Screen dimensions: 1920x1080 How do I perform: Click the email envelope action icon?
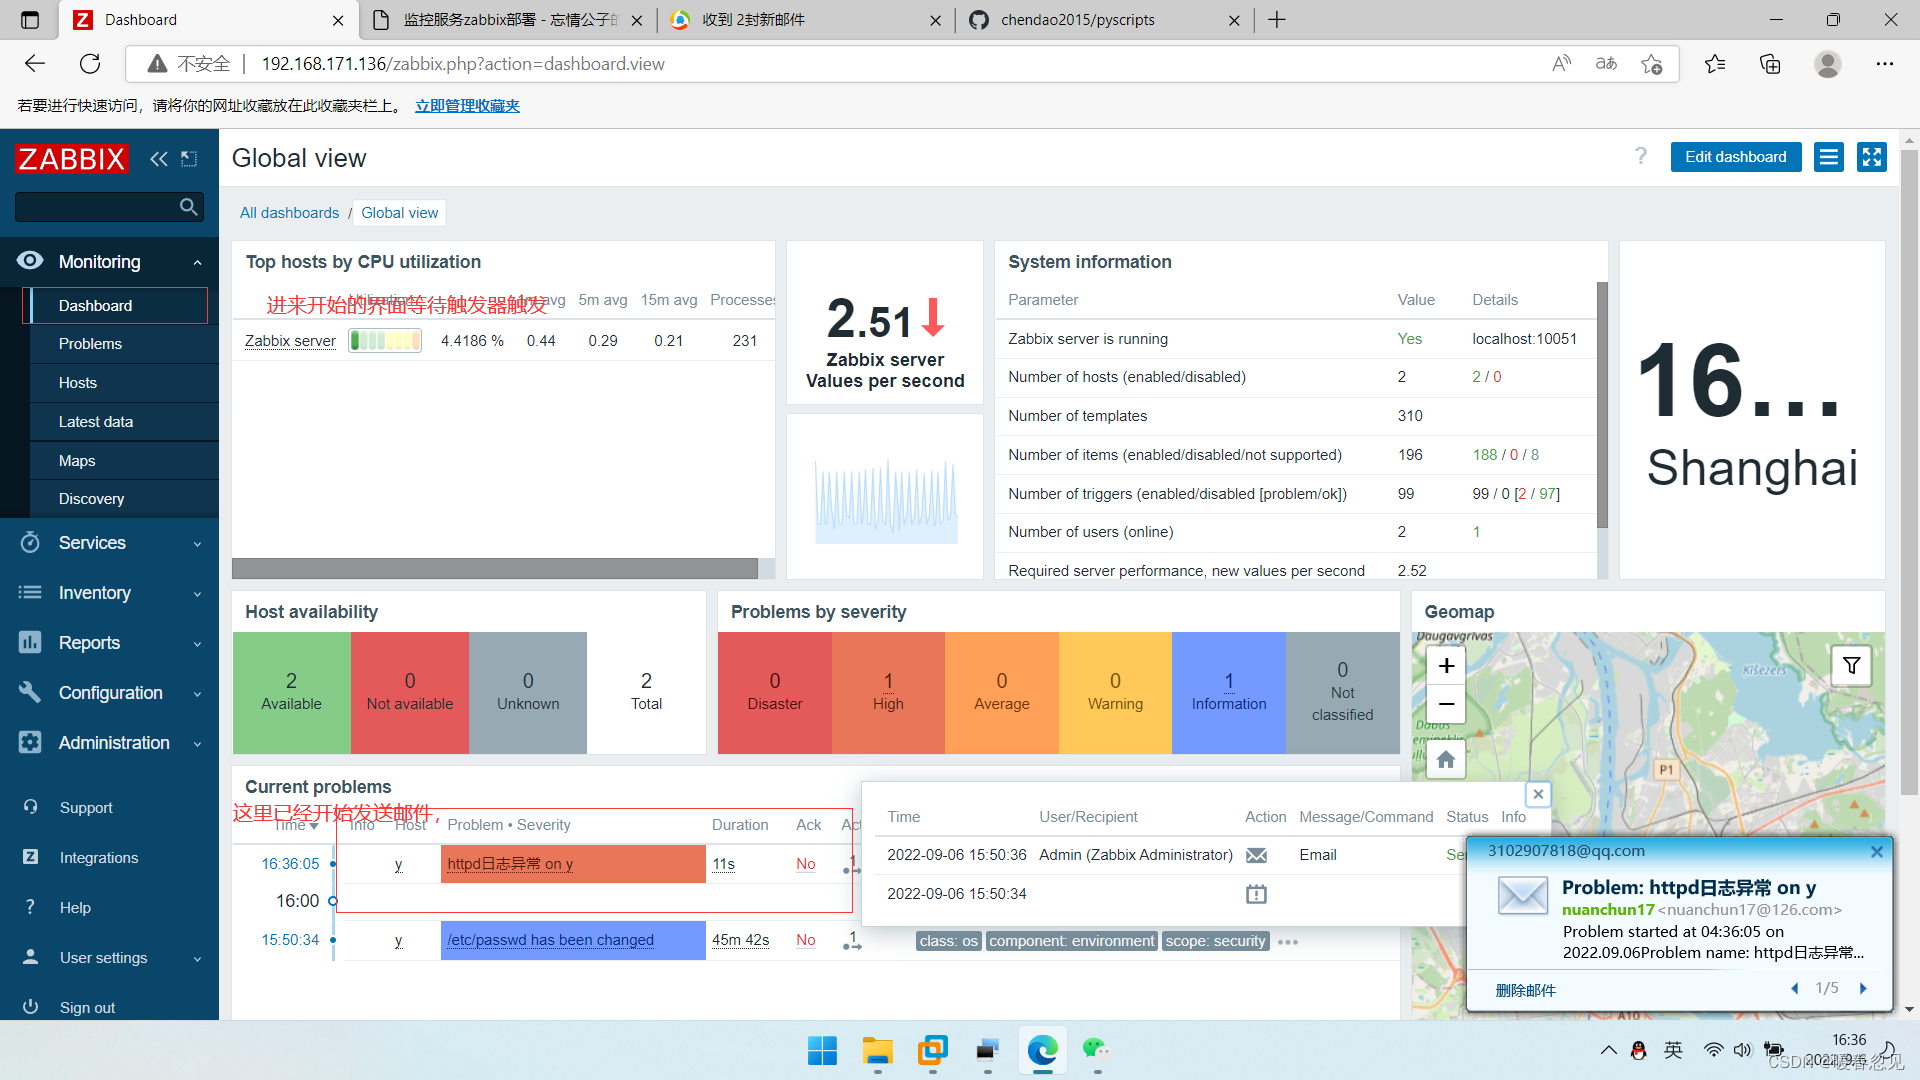(x=1257, y=855)
